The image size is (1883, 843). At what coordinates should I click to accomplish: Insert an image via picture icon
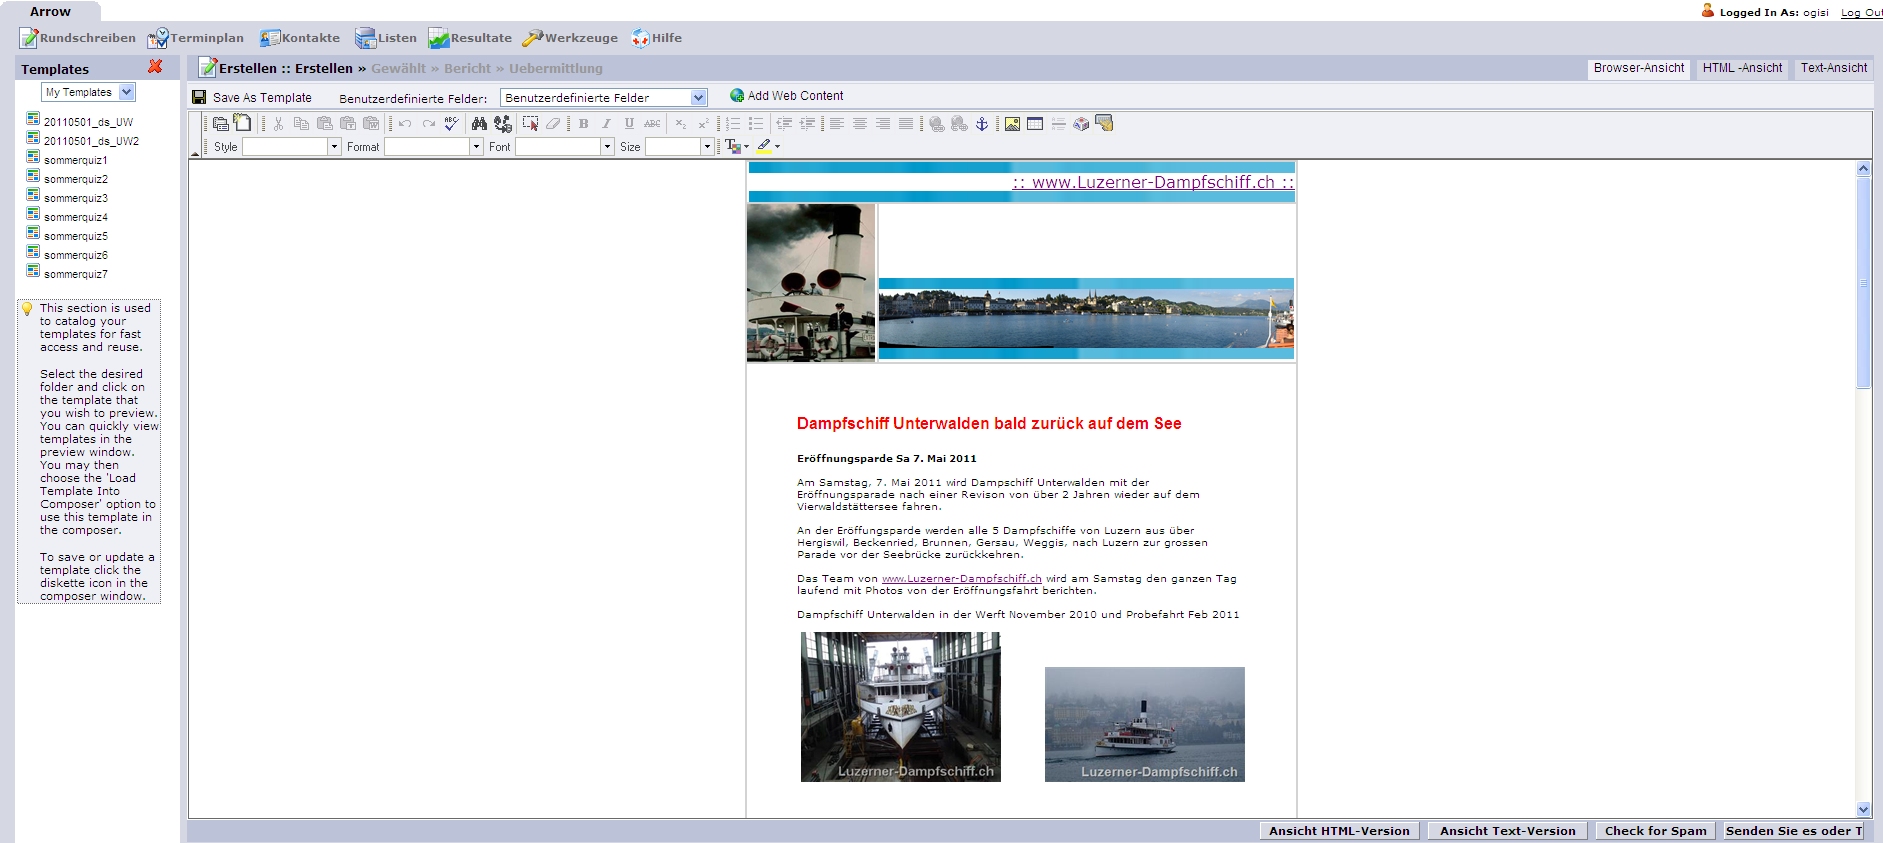point(1012,124)
